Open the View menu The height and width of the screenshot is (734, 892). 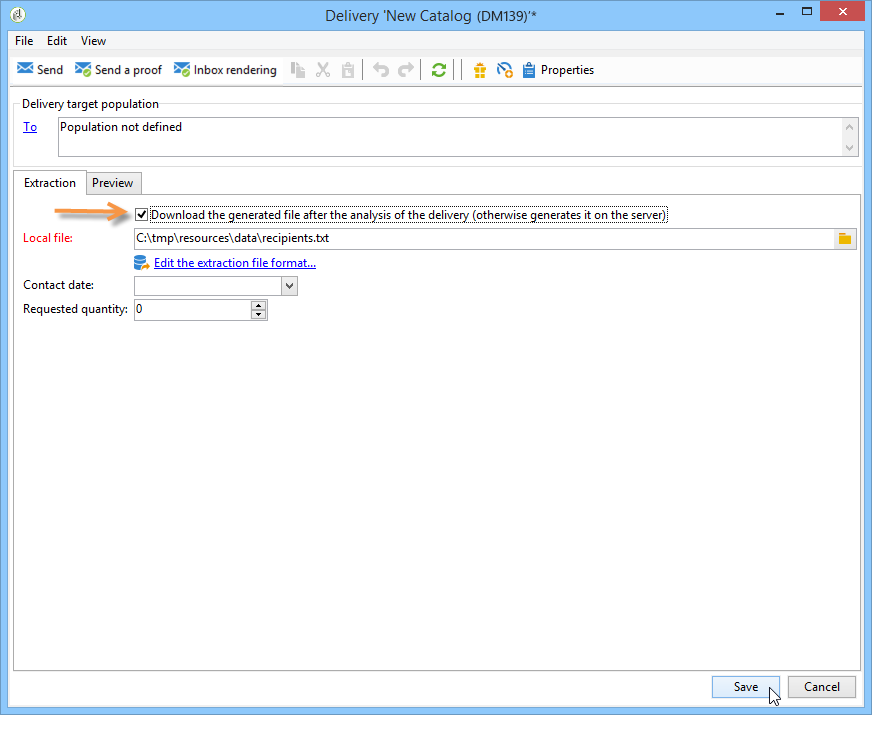click(93, 41)
